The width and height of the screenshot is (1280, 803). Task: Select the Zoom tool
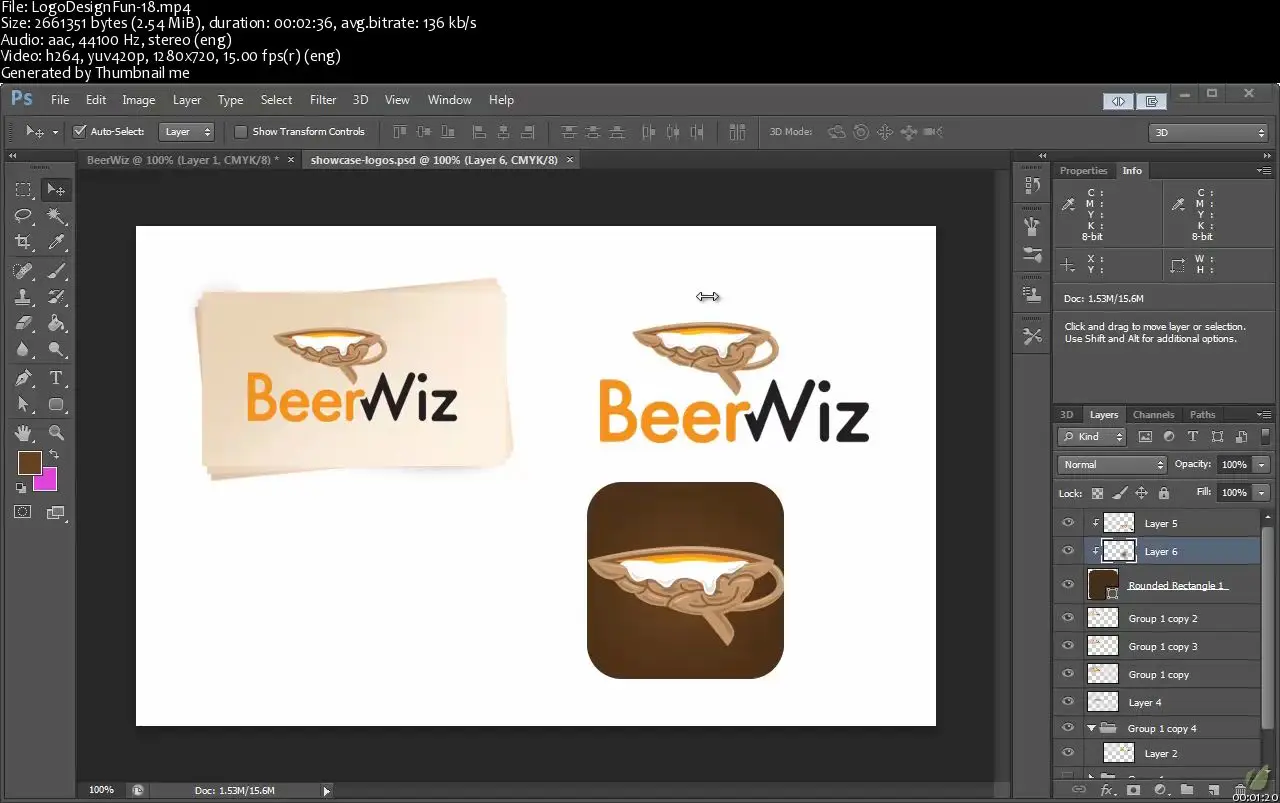pos(57,433)
